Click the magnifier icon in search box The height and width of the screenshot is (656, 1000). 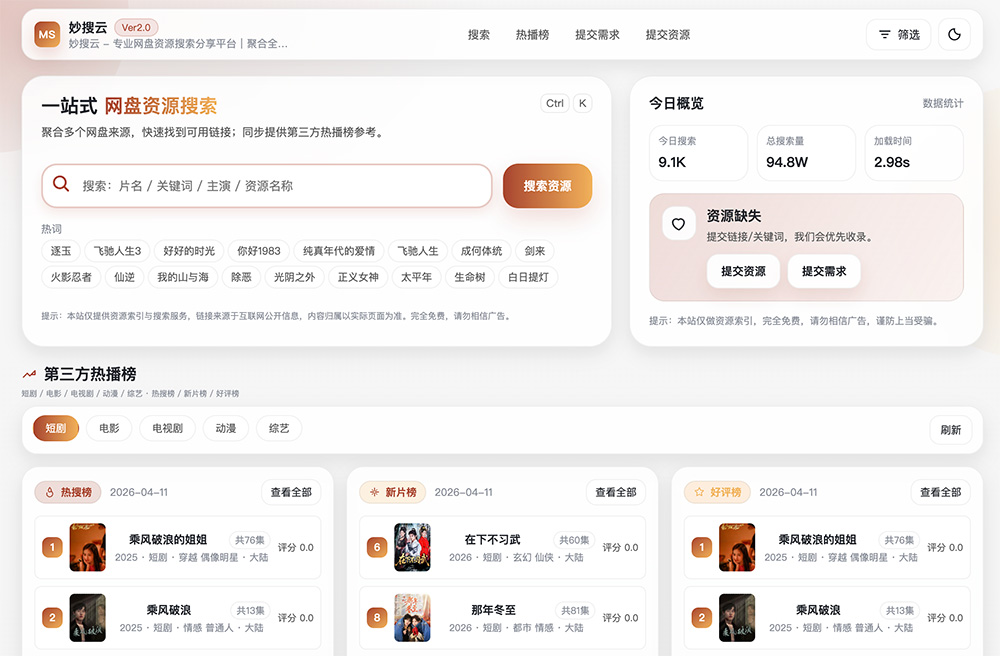pyautogui.click(x=61, y=185)
